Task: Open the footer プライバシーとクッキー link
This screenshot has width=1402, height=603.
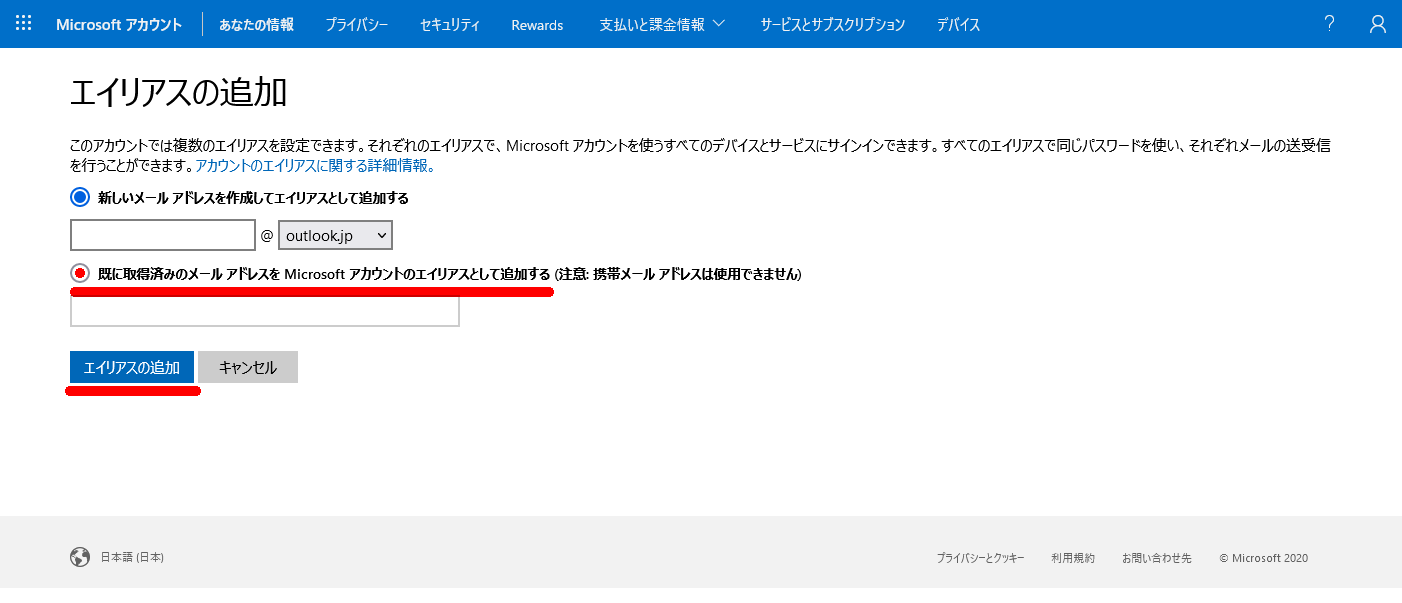Action: point(980,558)
